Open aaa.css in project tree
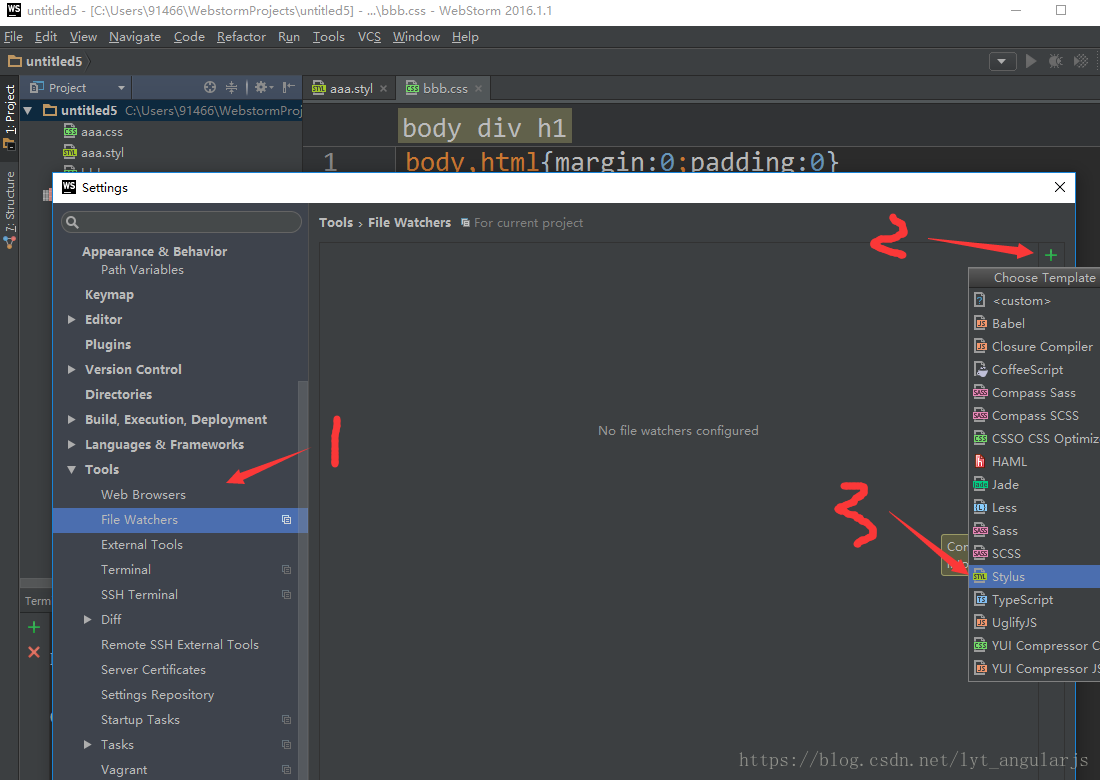The height and width of the screenshot is (780, 1100). coord(93,131)
